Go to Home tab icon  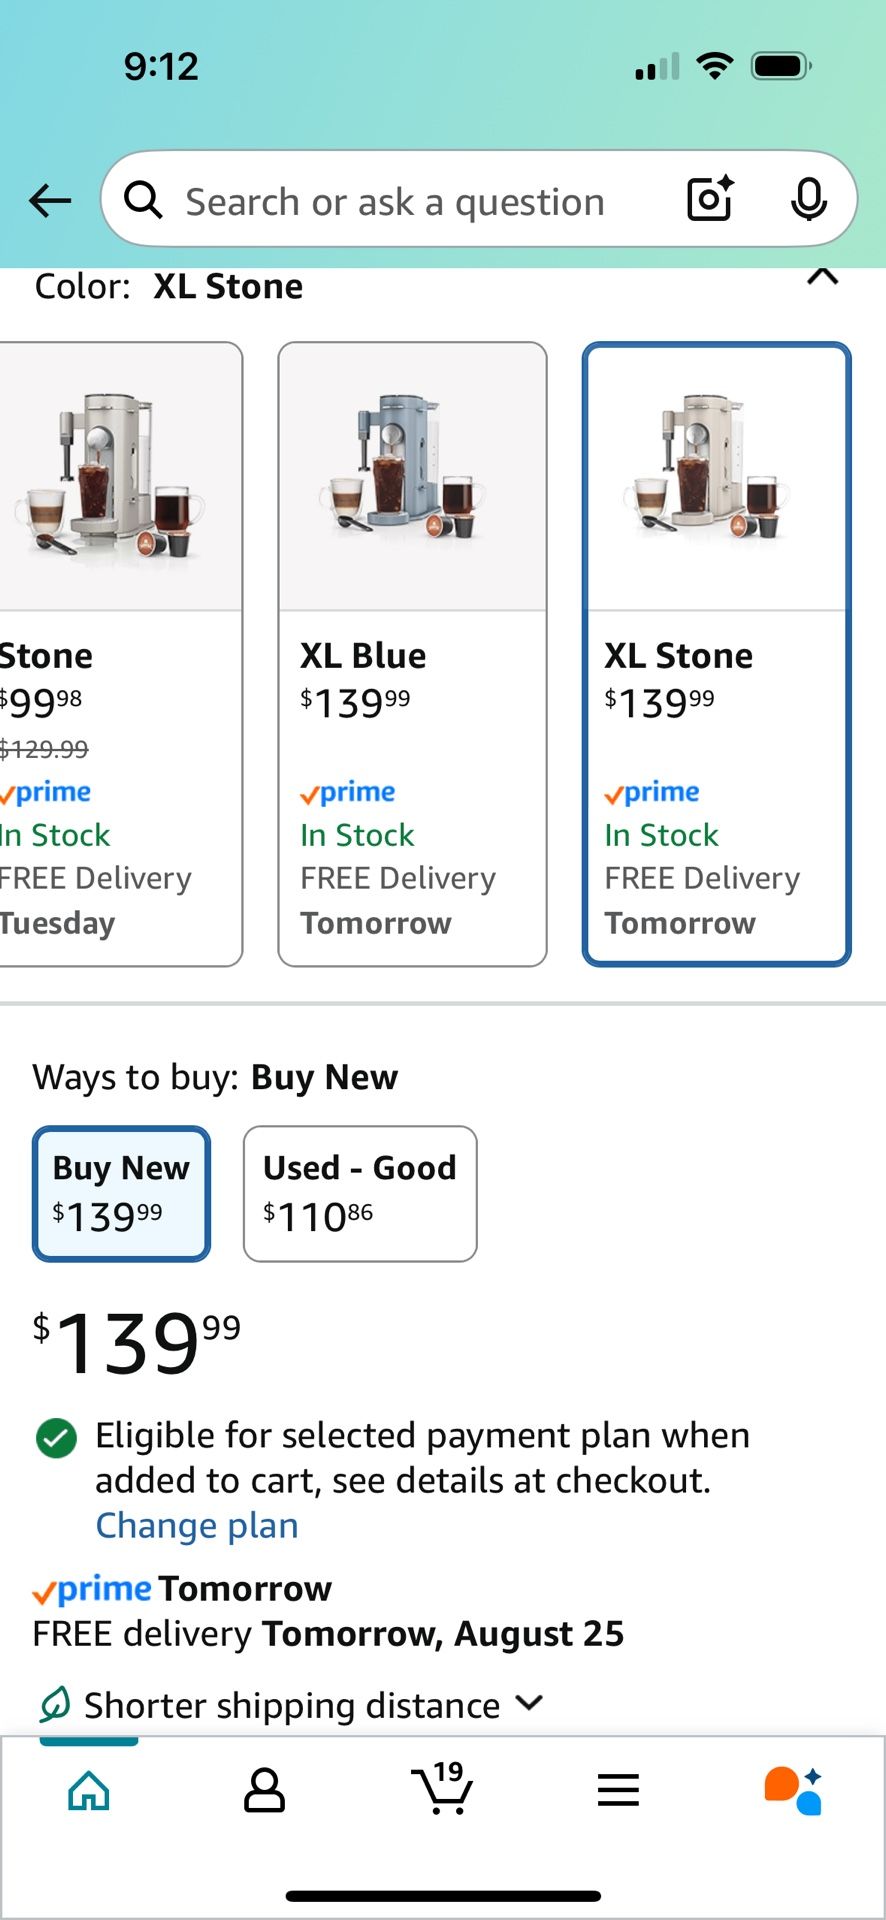tap(89, 1790)
